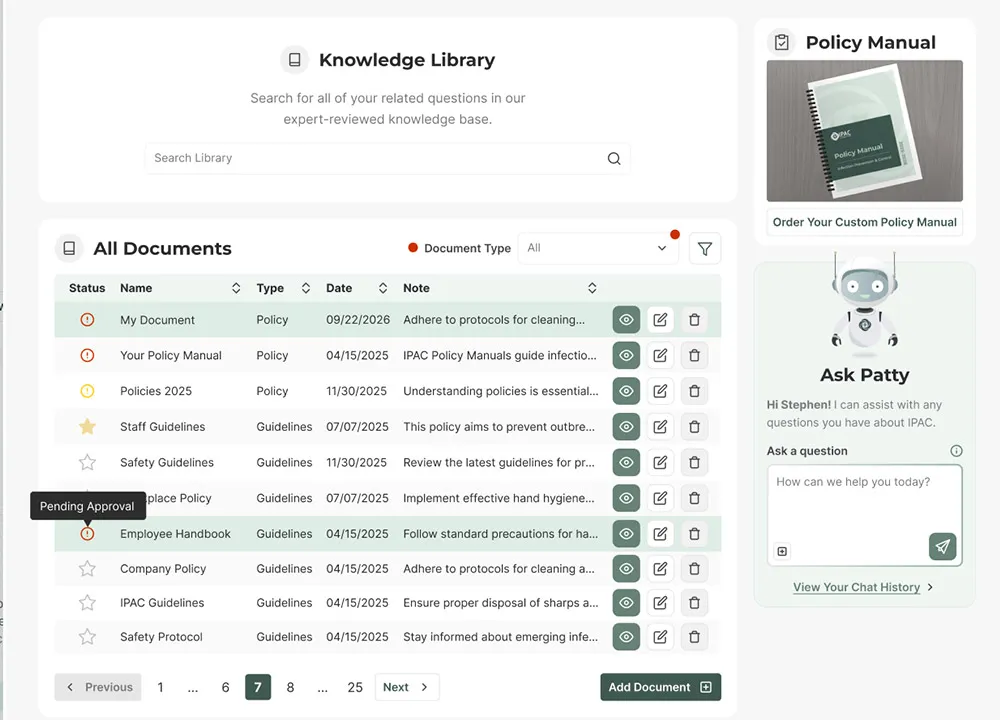The image size is (1000, 720).
Task: Open the search icon in the library search bar
Action: pyautogui.click(x=614, y=158)
